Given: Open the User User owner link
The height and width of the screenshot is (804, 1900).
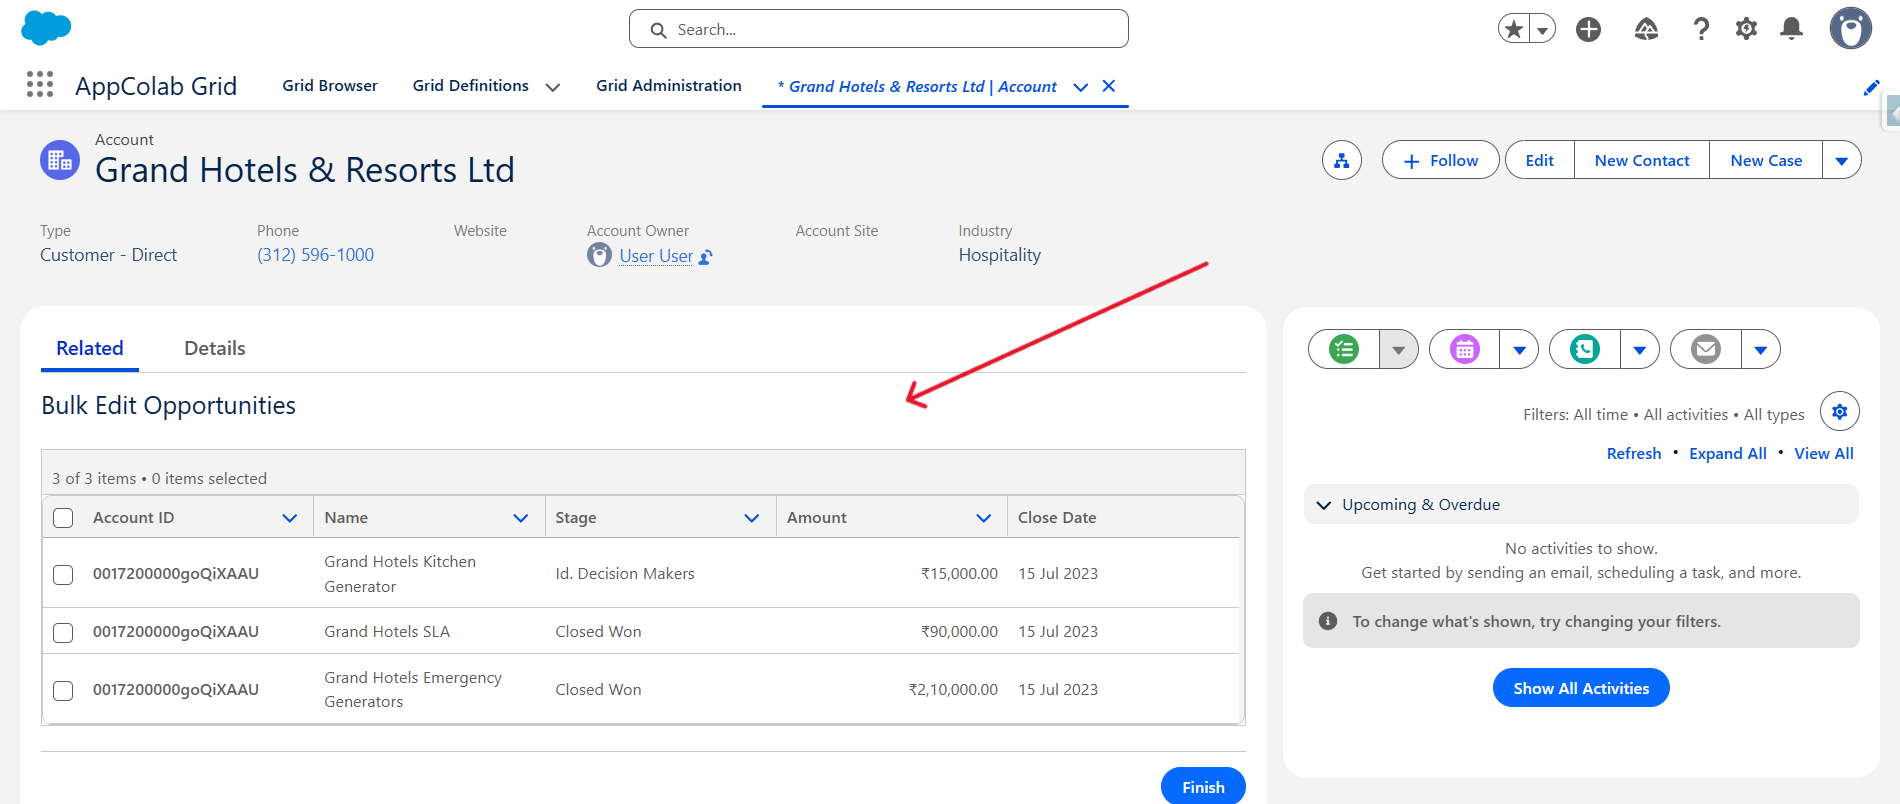Looking at the screenshot, I should 656,256.
